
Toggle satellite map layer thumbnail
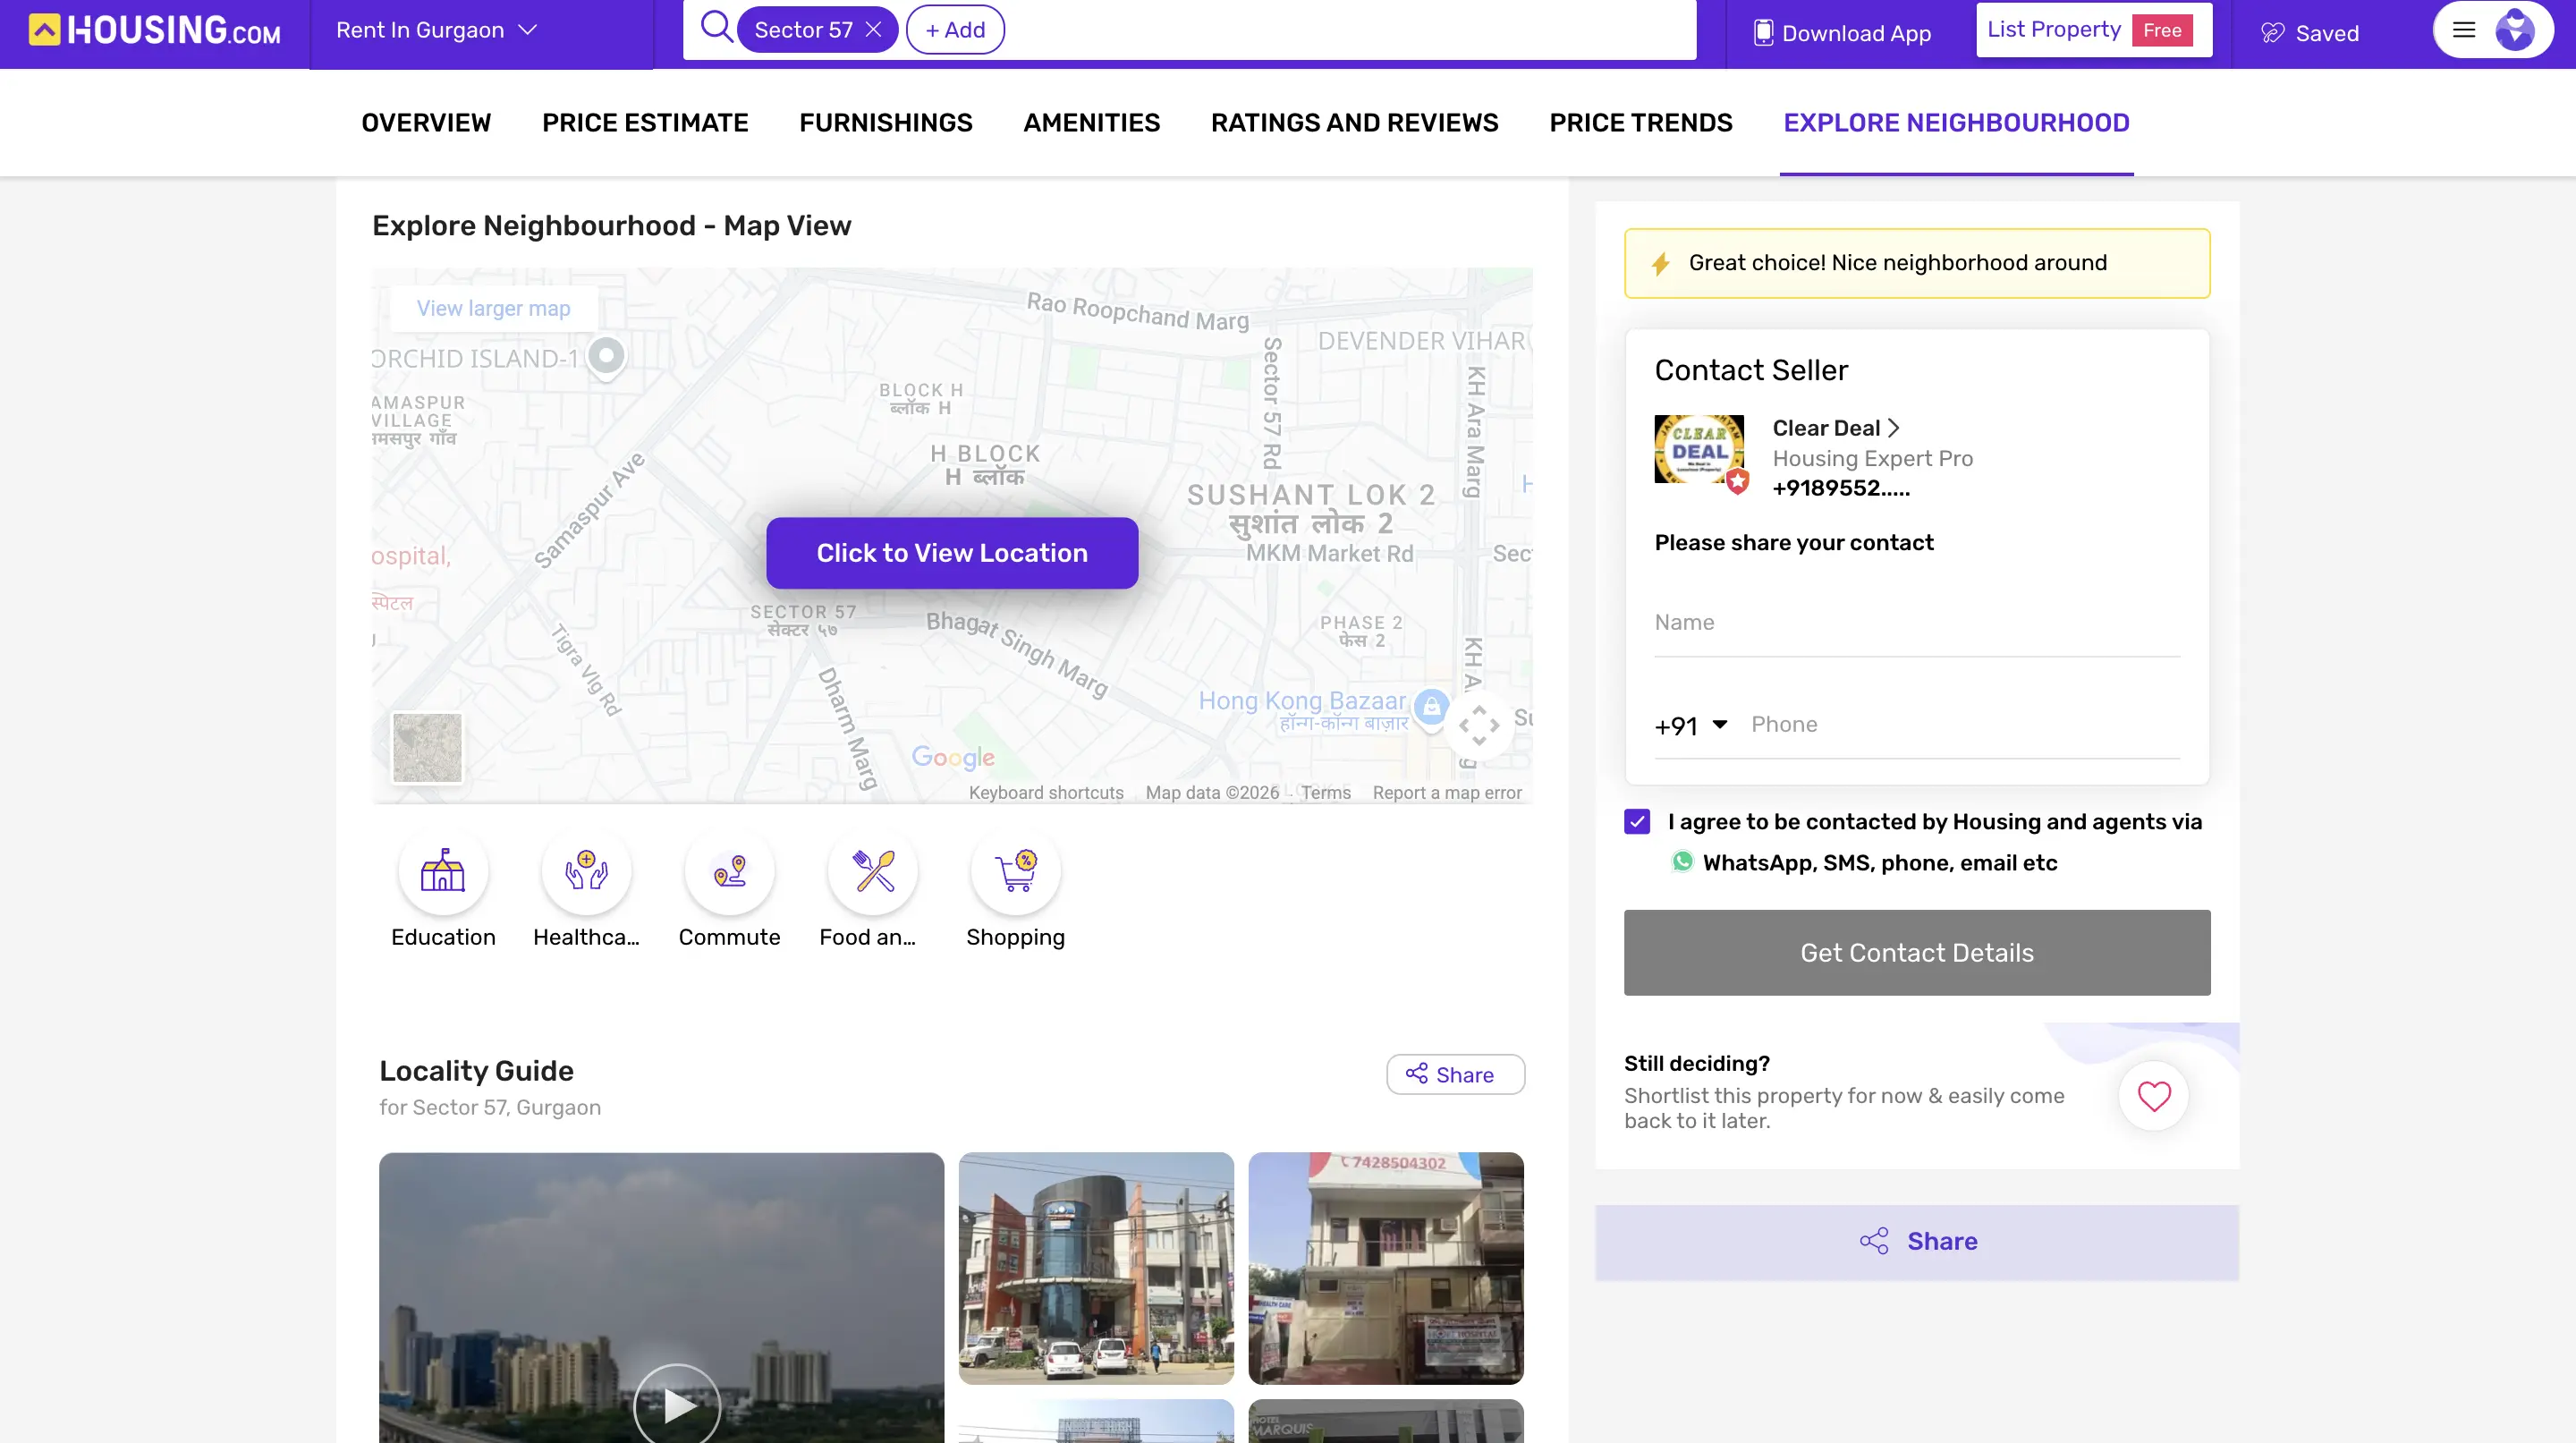tap(427, 747)
